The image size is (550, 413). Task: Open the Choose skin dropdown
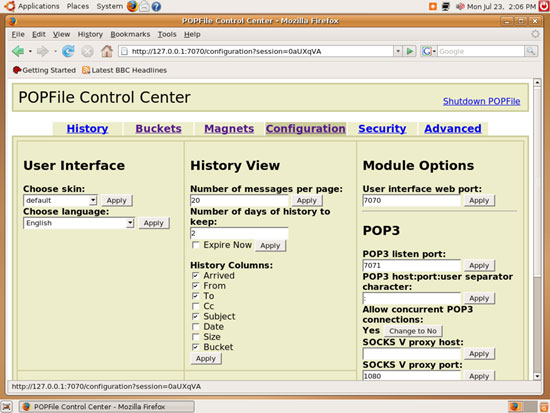60,200
